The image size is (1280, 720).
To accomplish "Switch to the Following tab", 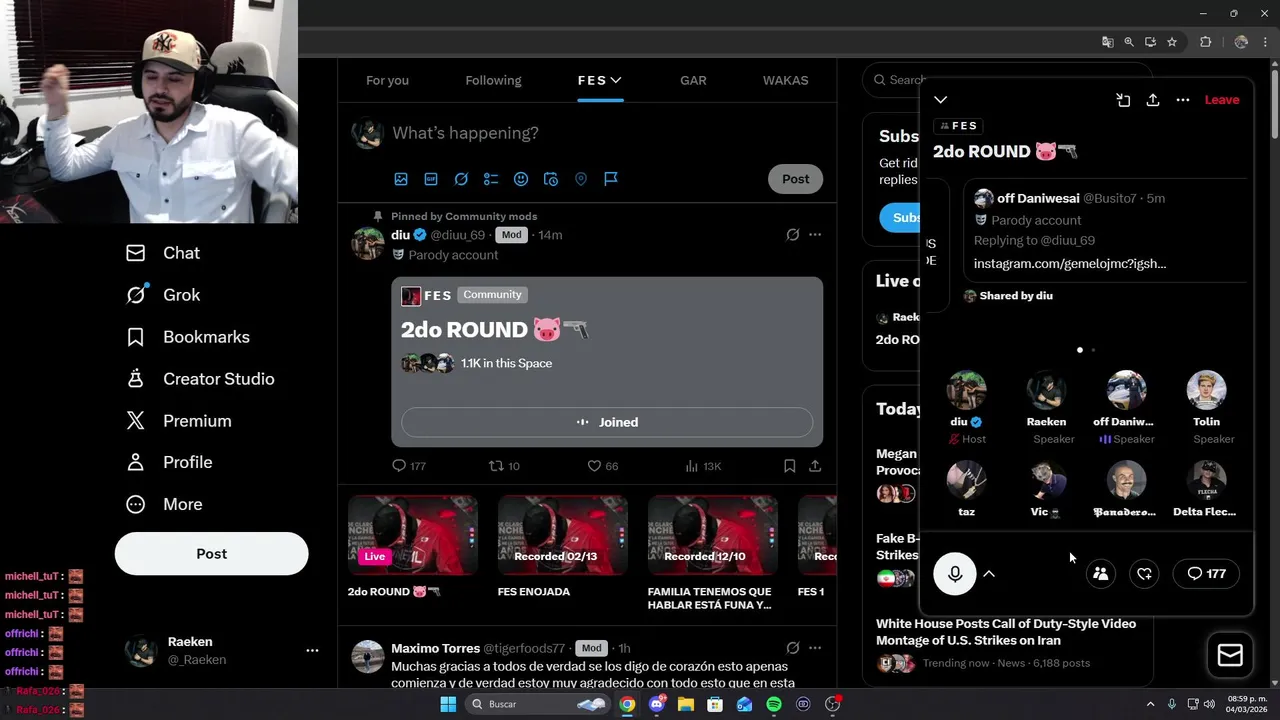I will point(493,80).
